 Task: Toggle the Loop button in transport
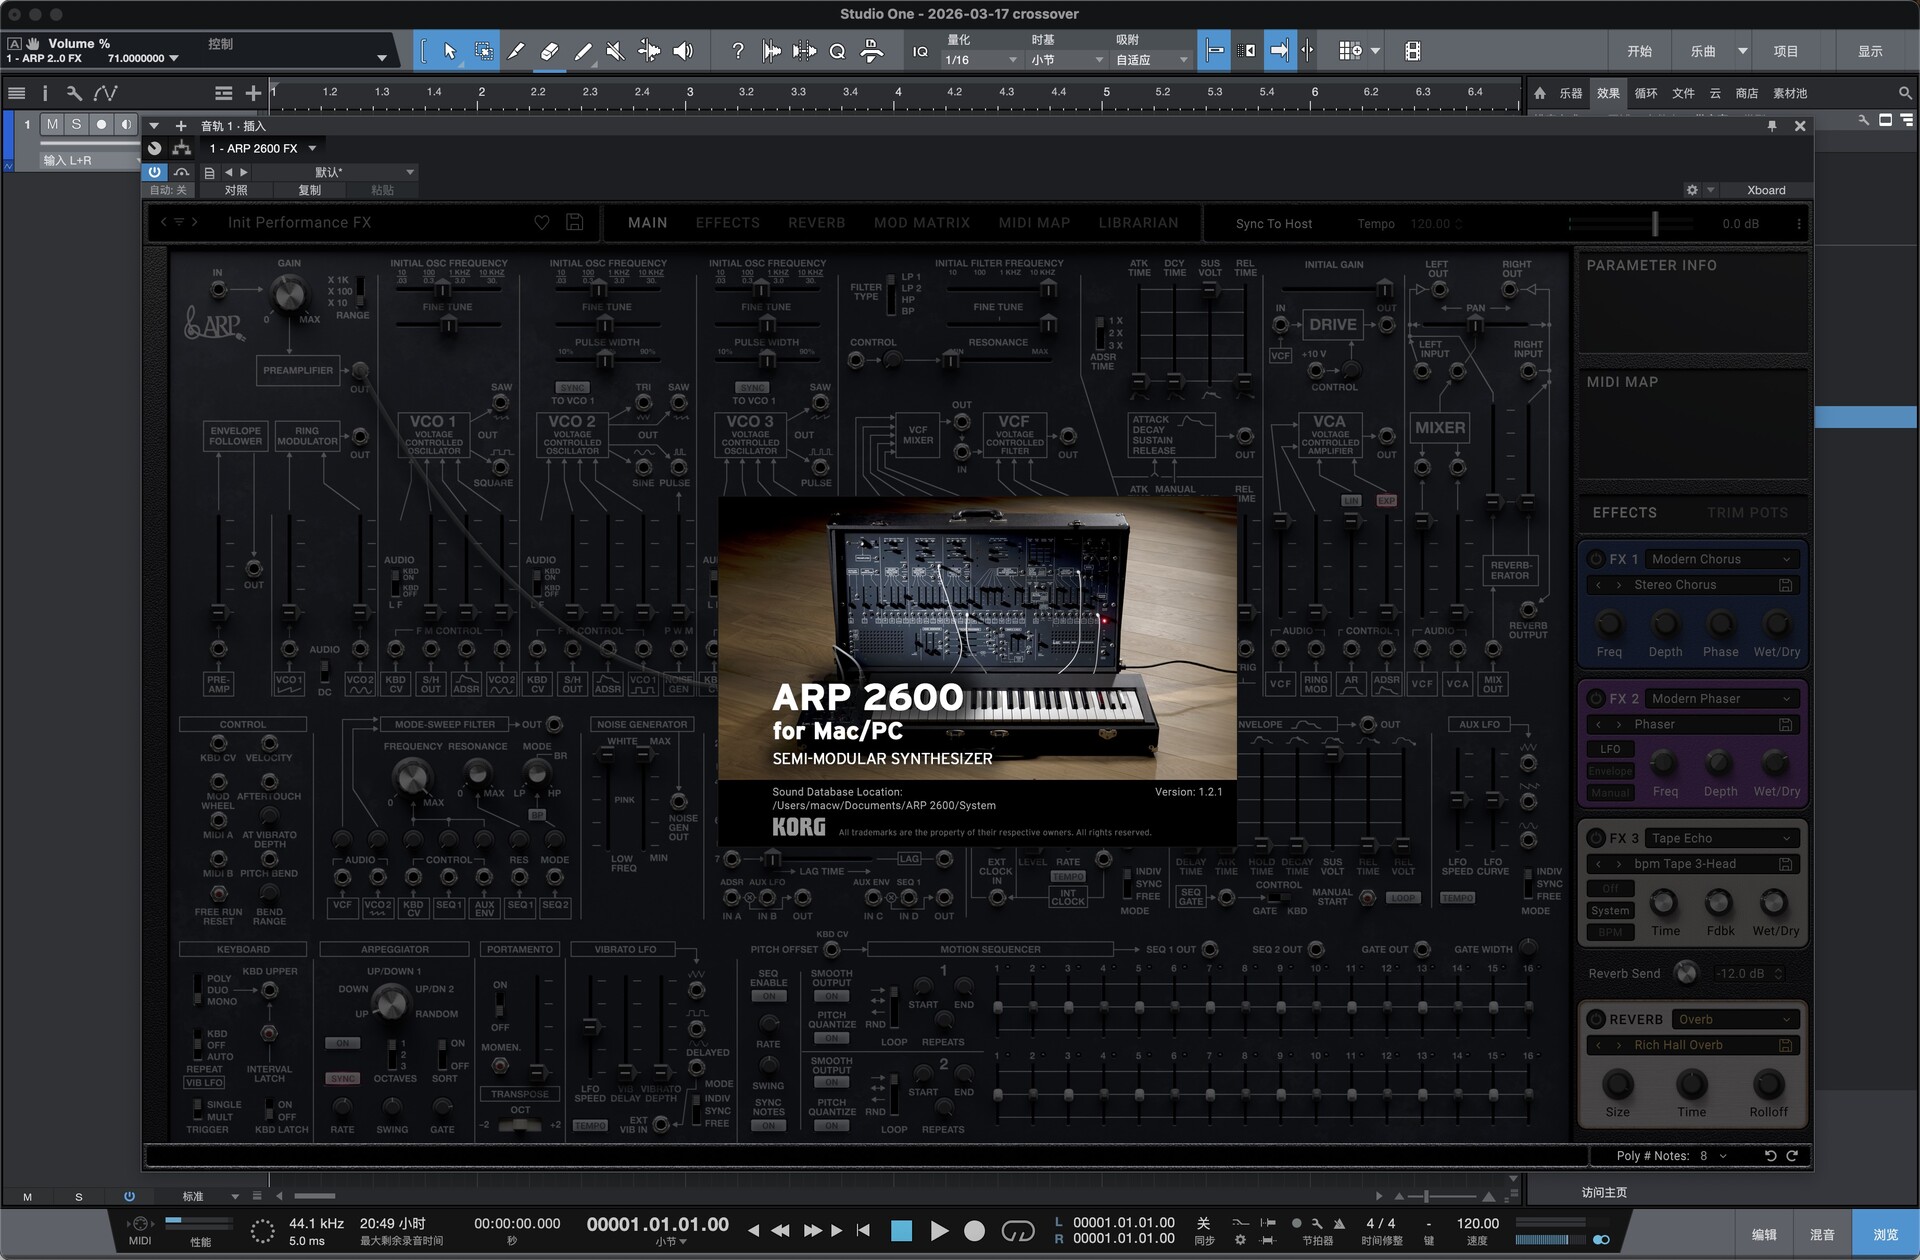1018,1231
